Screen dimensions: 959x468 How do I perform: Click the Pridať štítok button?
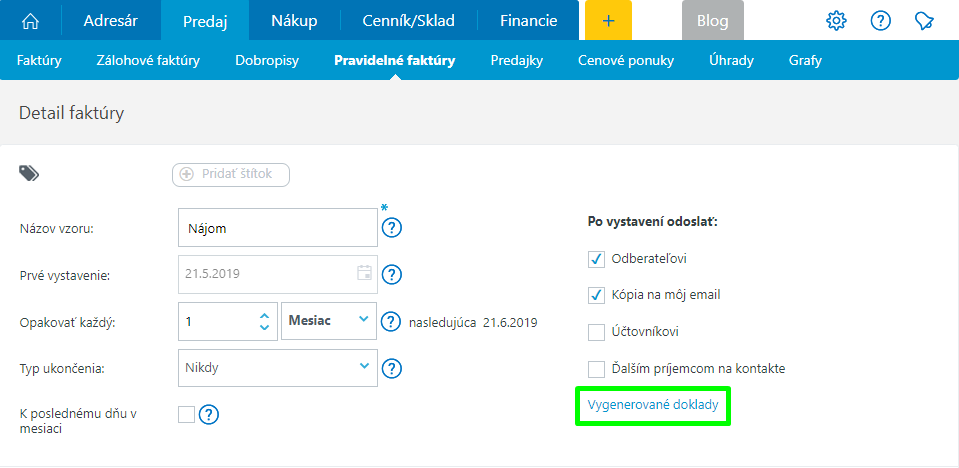coord(231,174)
